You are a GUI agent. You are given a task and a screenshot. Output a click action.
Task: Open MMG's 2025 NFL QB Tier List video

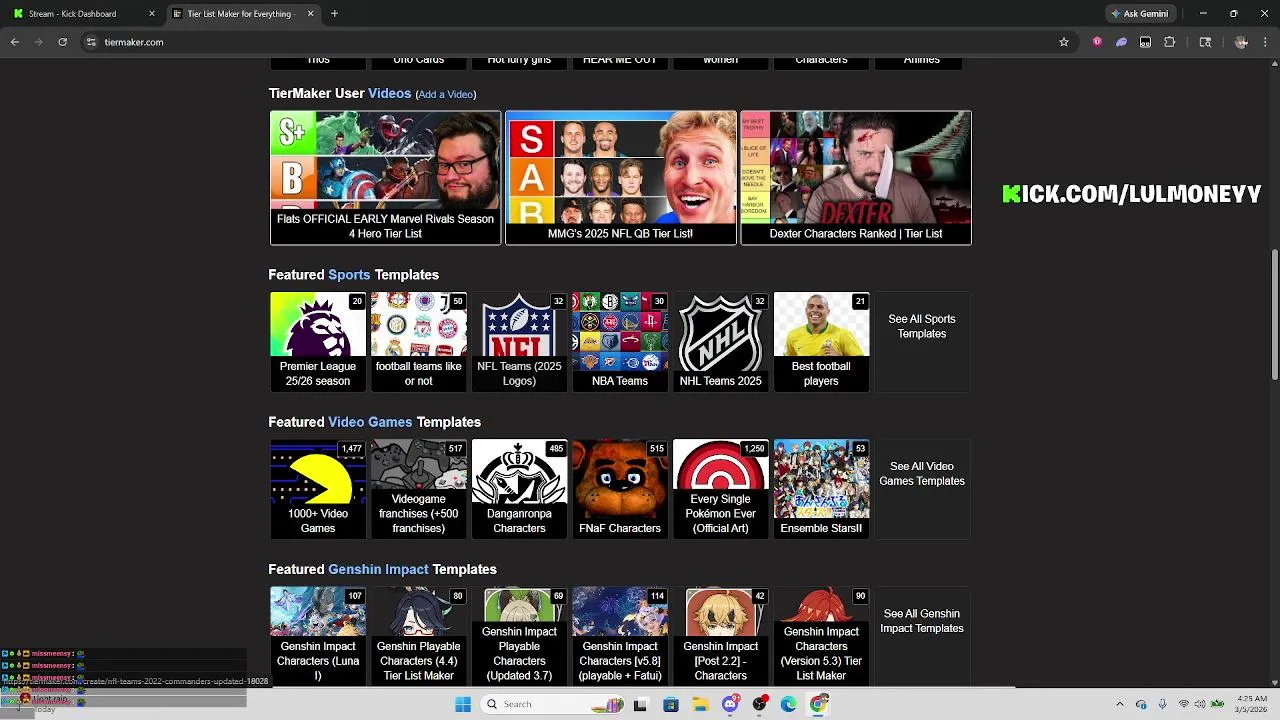coord(620,177)
